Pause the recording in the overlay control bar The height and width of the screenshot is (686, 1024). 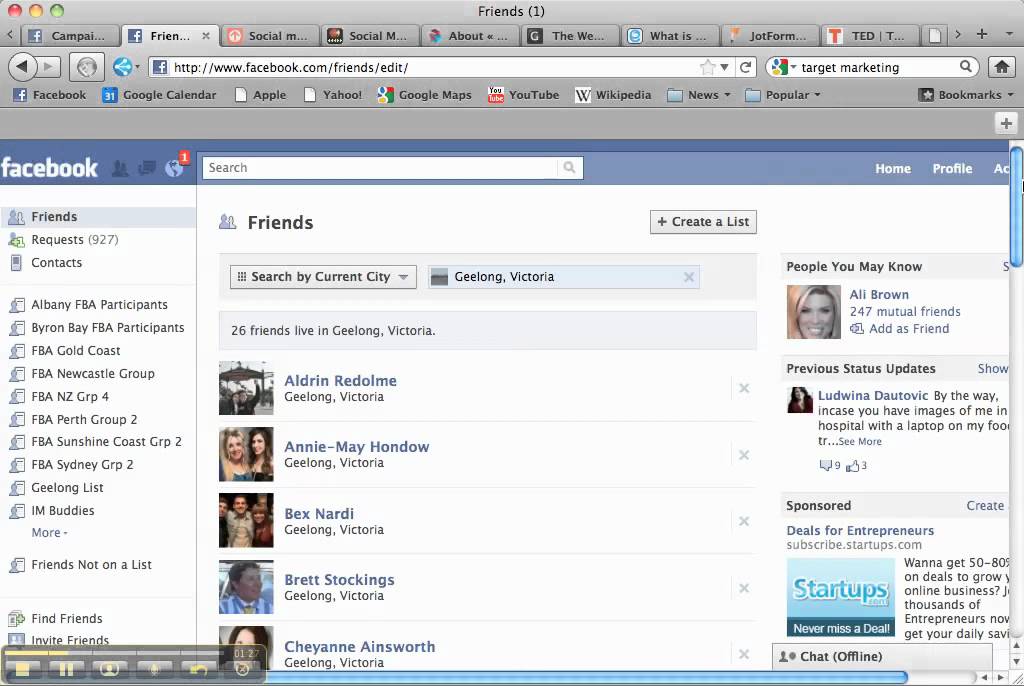(x=67, y=669)
